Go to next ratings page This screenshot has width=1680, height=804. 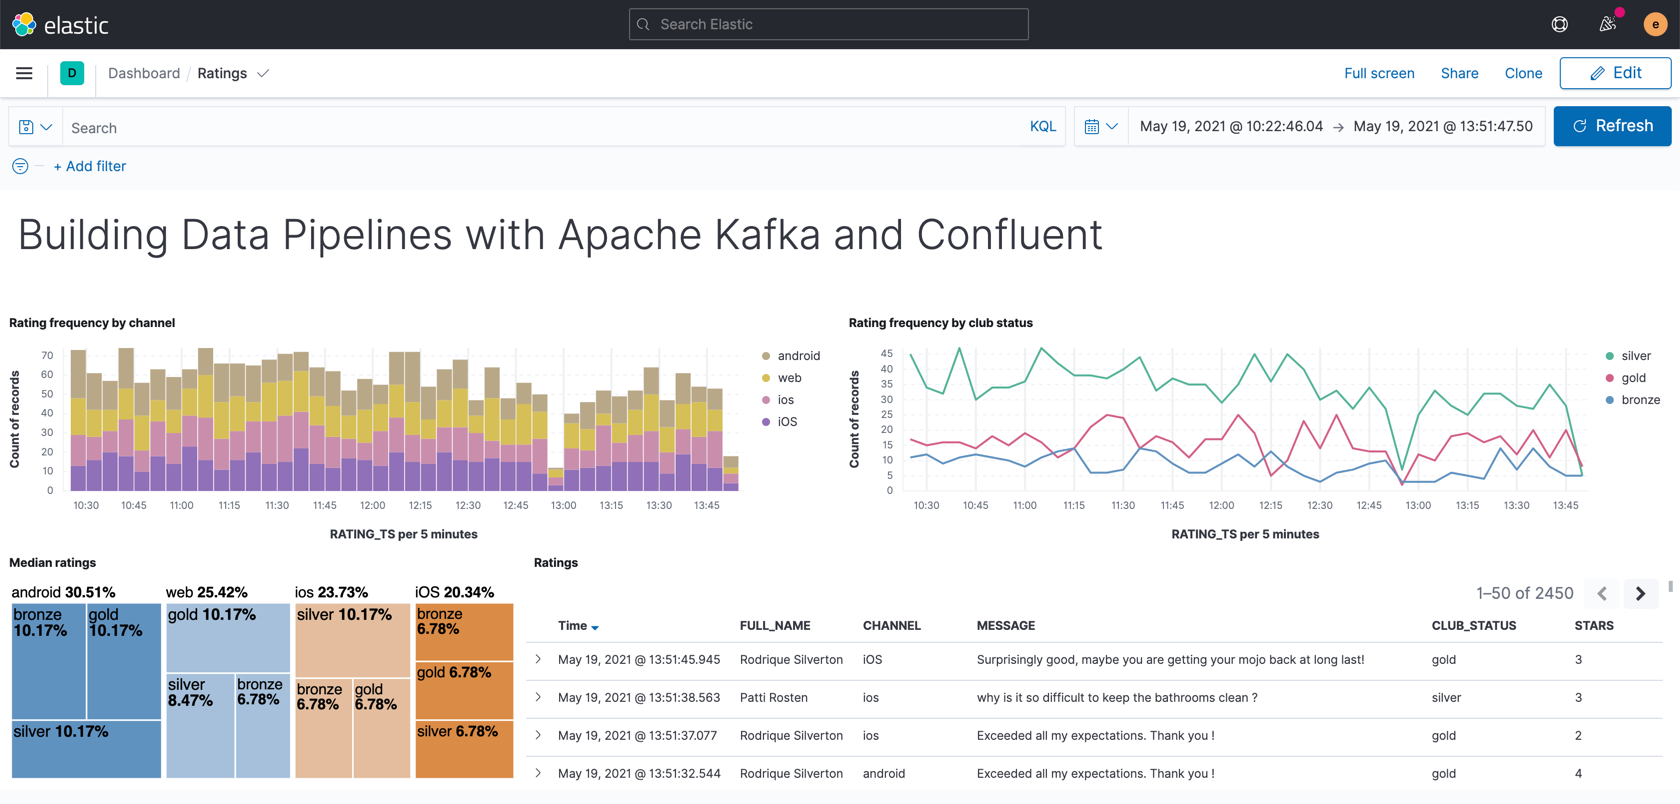tap(1640, 593)
